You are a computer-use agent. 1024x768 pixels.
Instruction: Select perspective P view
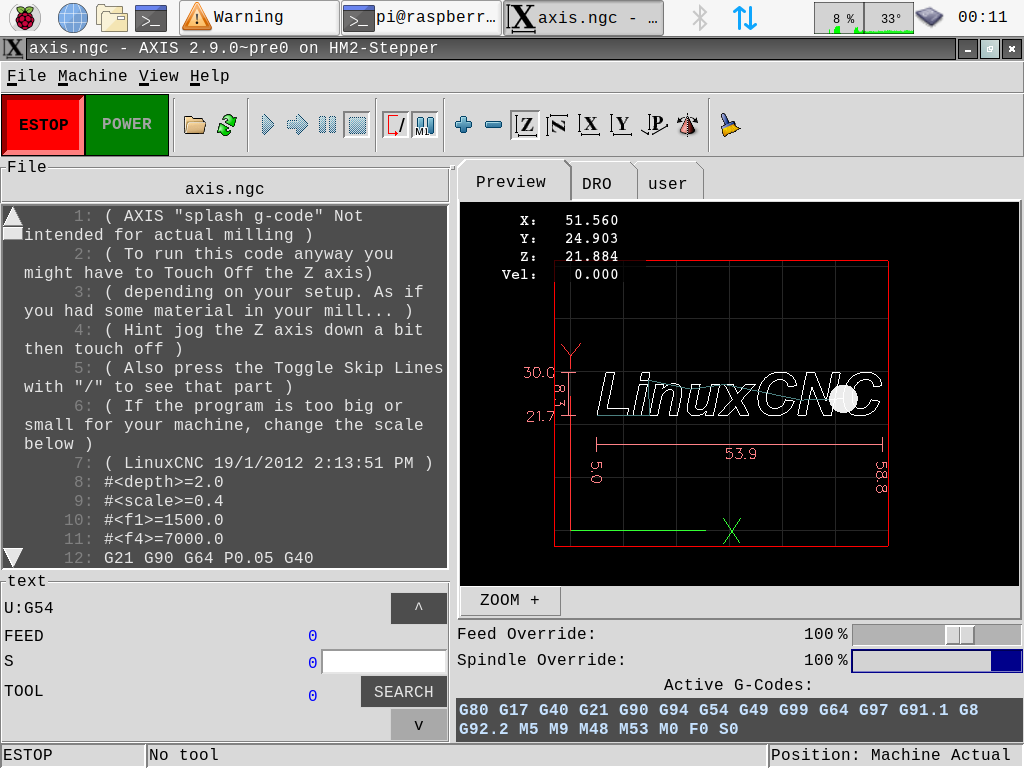654,125
